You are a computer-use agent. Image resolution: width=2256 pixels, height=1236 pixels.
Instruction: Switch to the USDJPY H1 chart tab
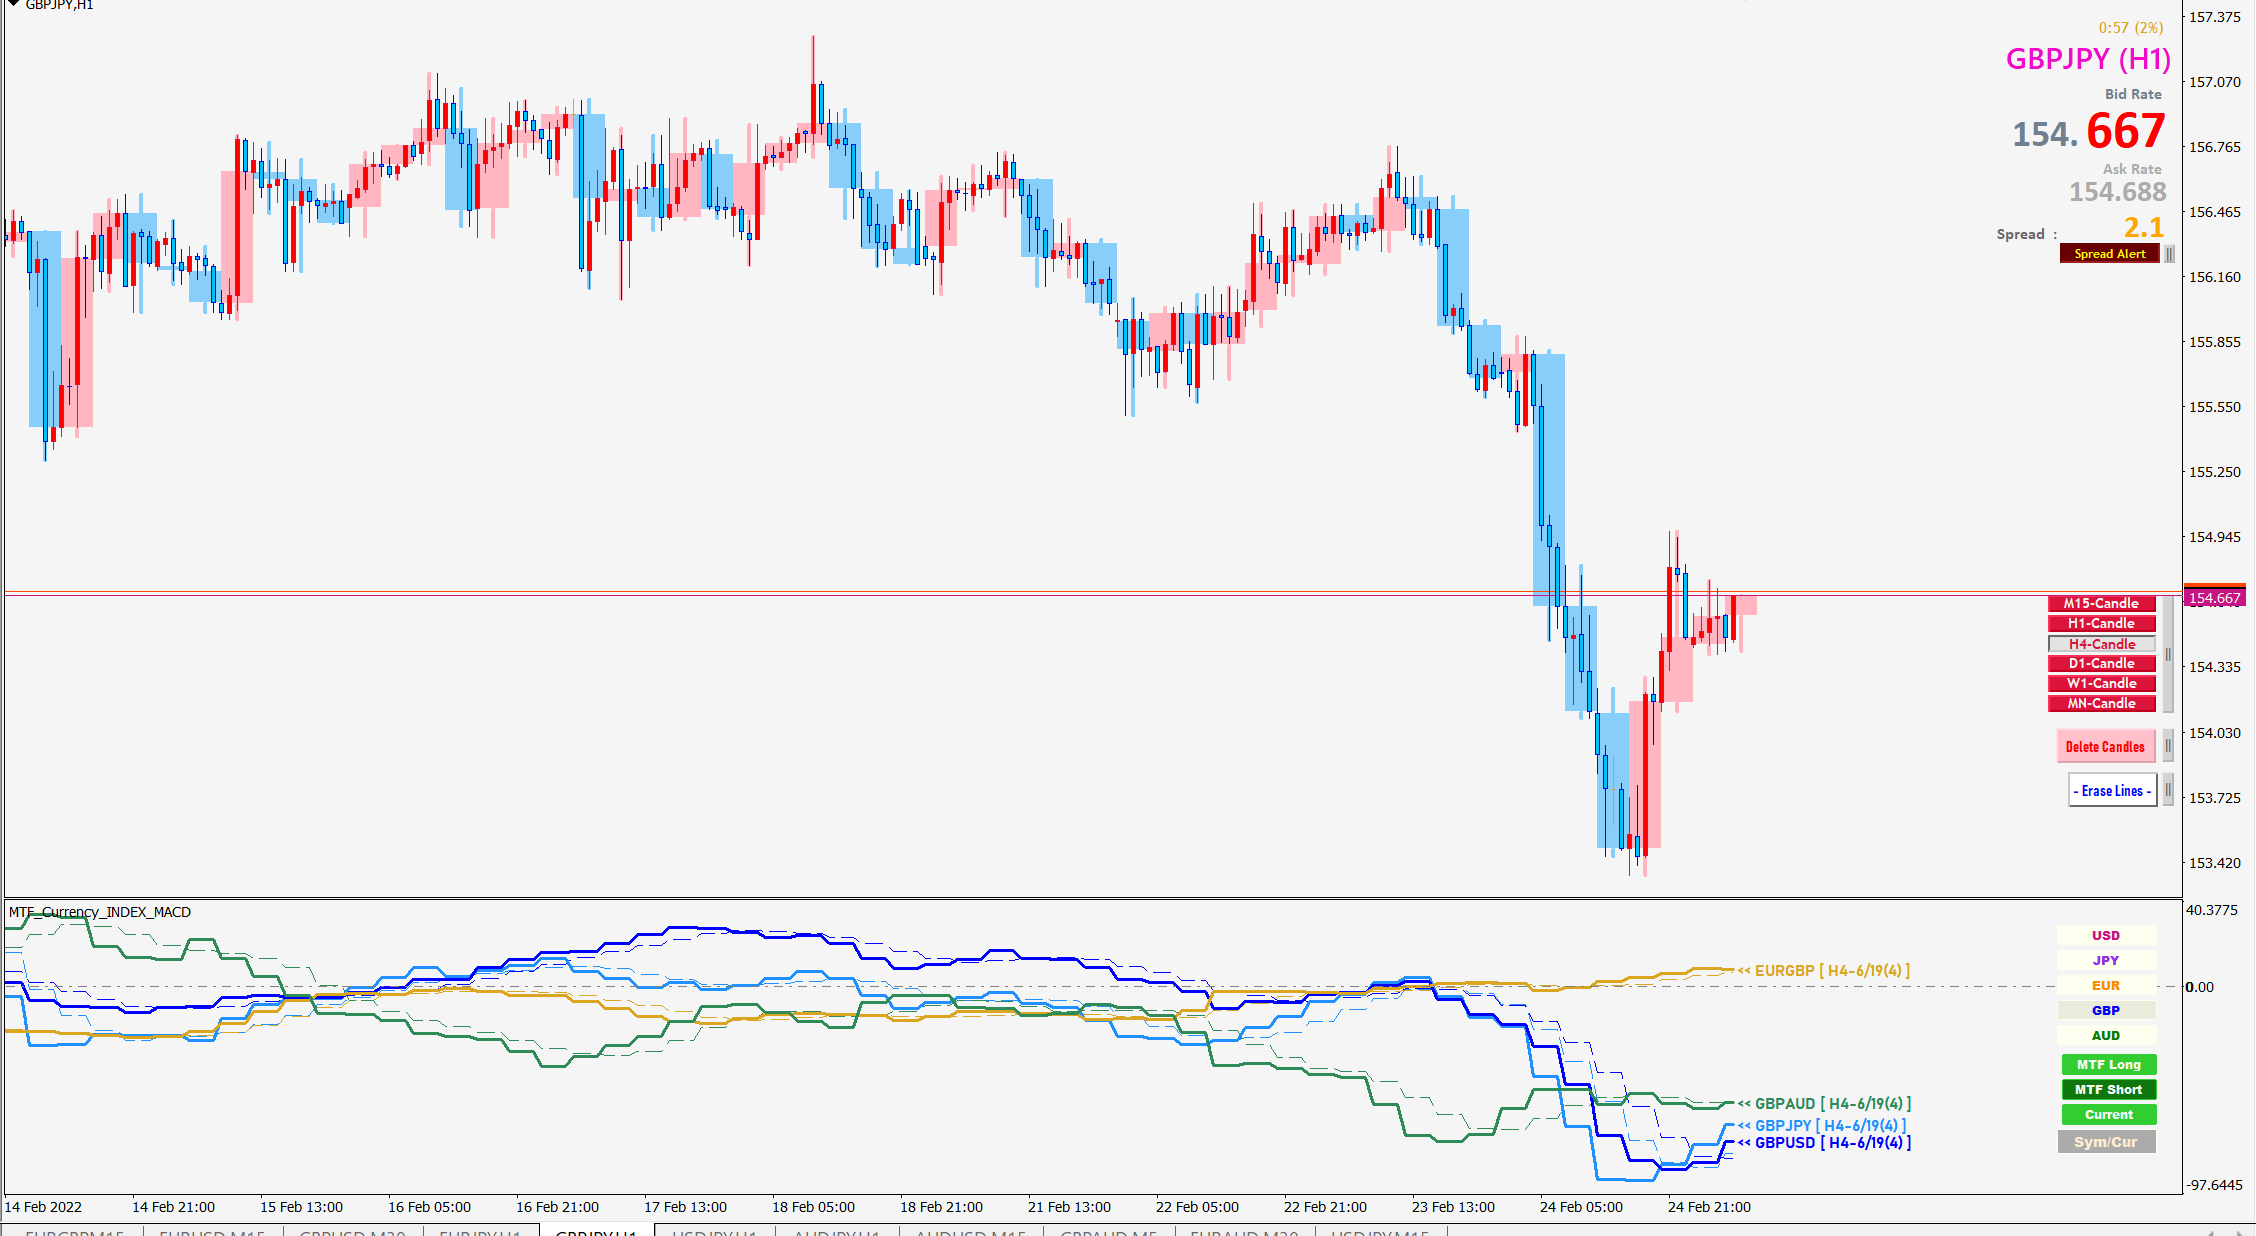tap(713, 1231)
